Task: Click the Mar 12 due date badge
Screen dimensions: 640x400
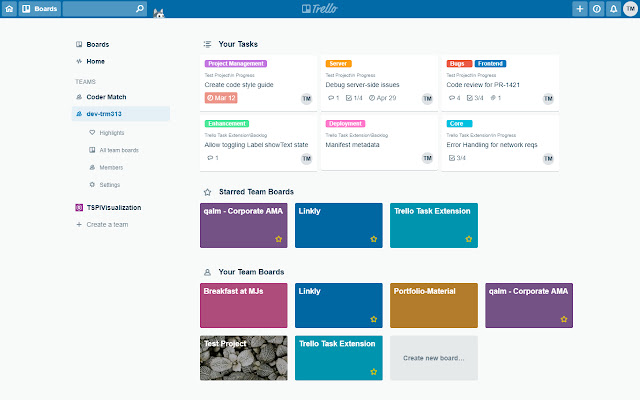Action: [221, 98]
